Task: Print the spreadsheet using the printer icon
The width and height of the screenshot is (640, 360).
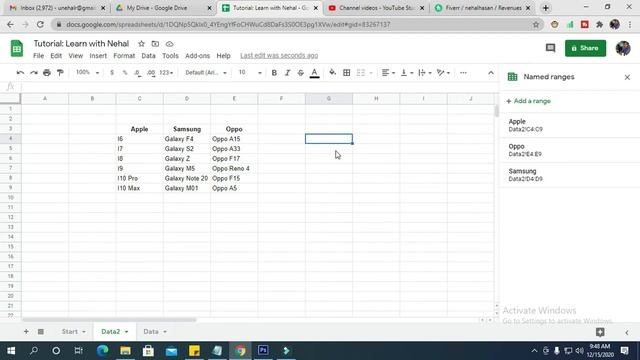Action: click(x=47, y=73)
